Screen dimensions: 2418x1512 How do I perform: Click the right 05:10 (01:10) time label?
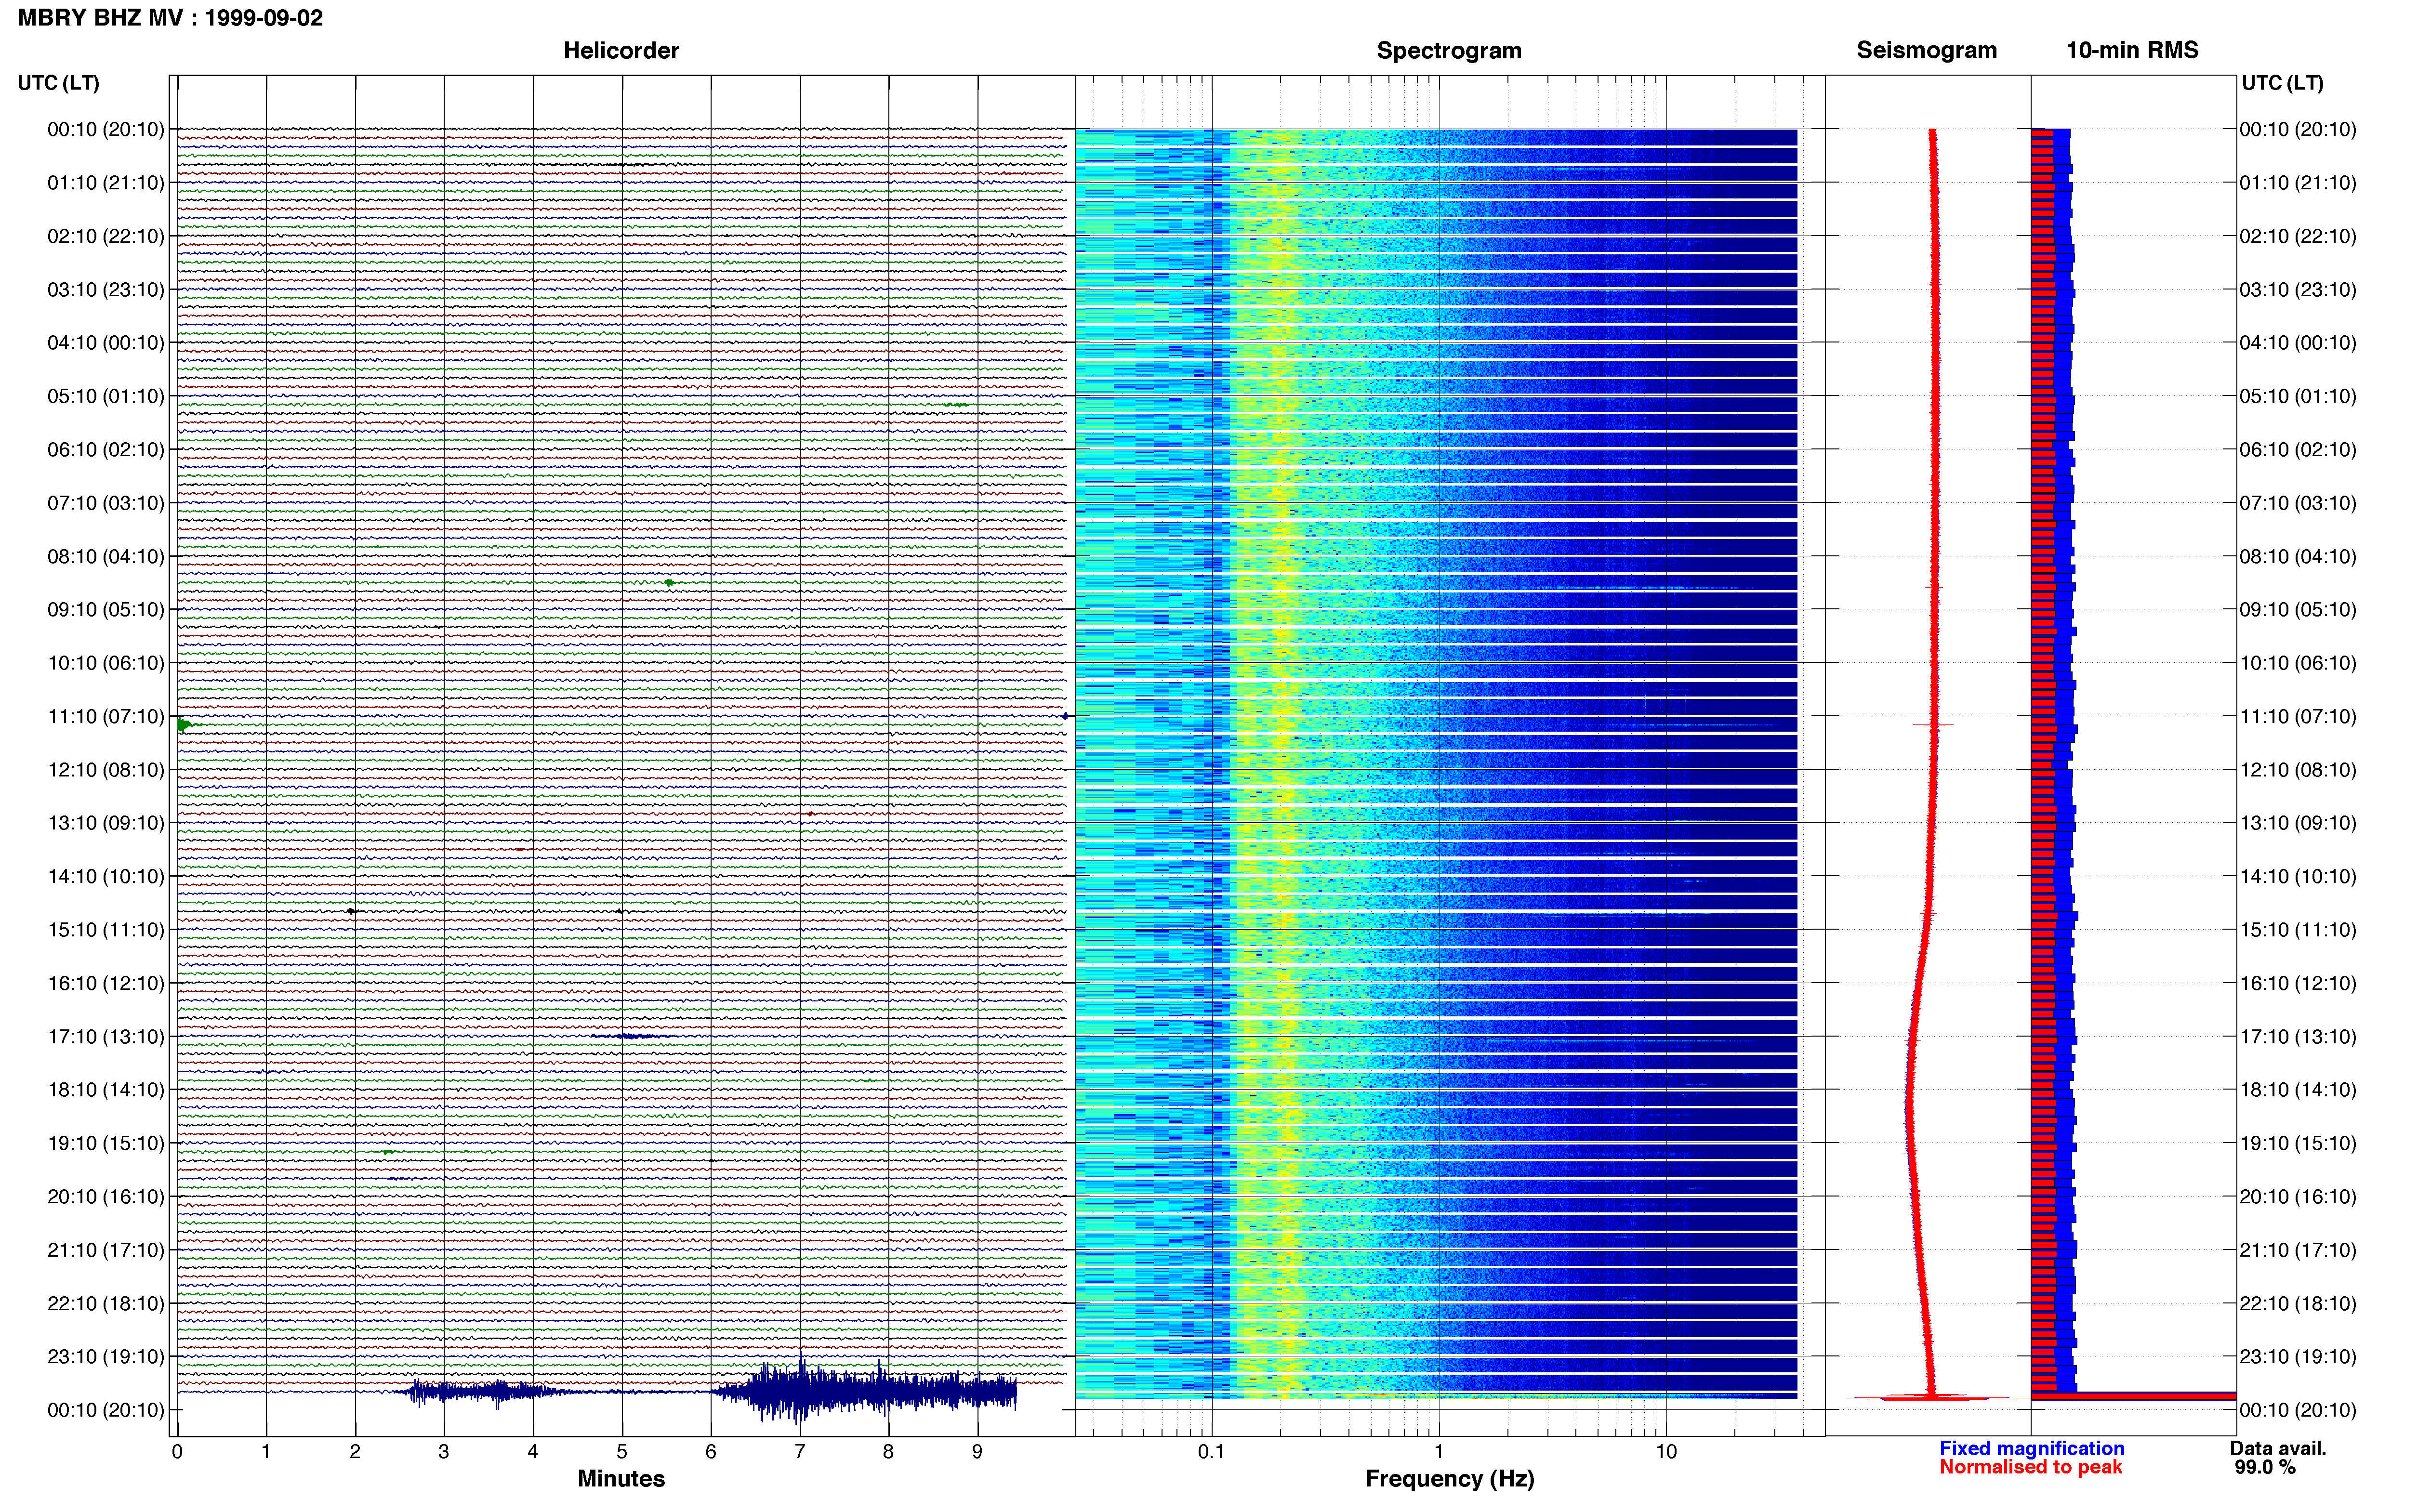[2298, 396]
